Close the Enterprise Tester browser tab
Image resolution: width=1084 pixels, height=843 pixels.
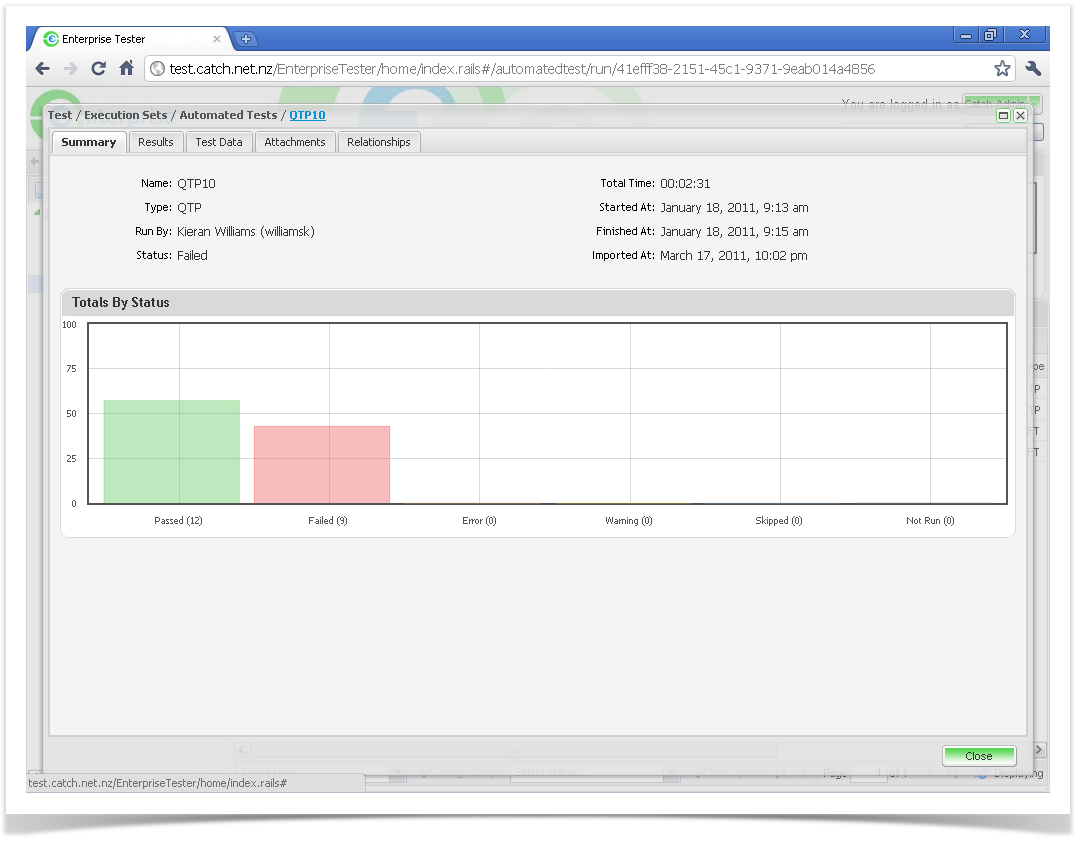click(x=217, y=39)
